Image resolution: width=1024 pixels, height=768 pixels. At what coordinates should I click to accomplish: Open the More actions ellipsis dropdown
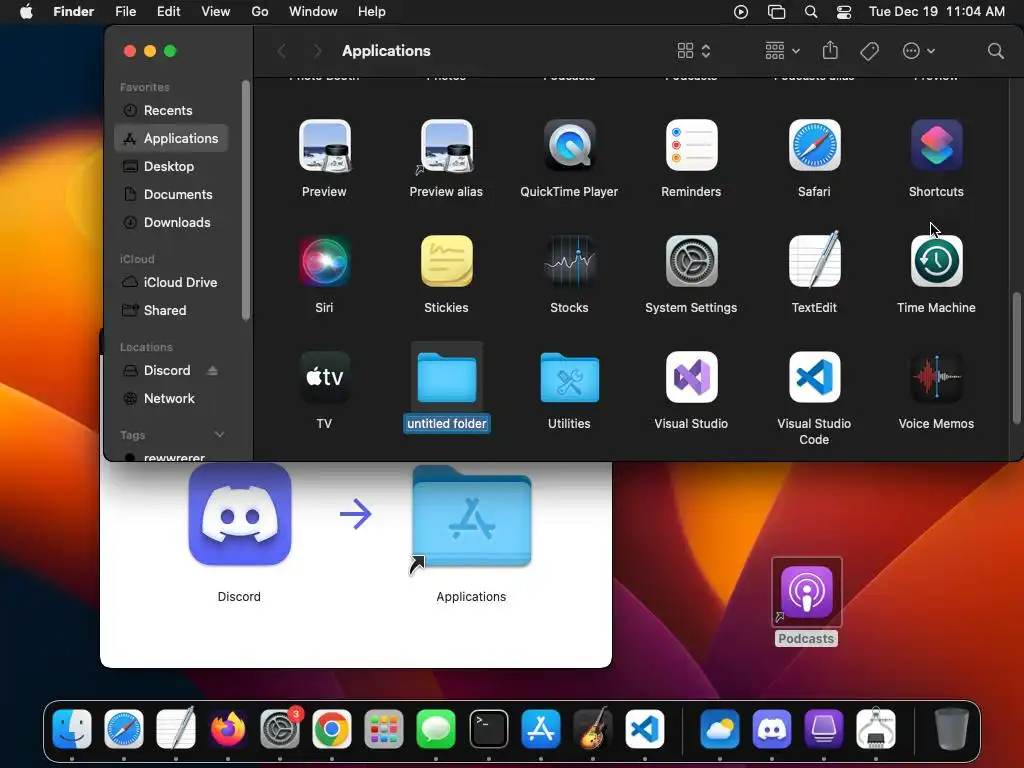(x=918, y=51)
